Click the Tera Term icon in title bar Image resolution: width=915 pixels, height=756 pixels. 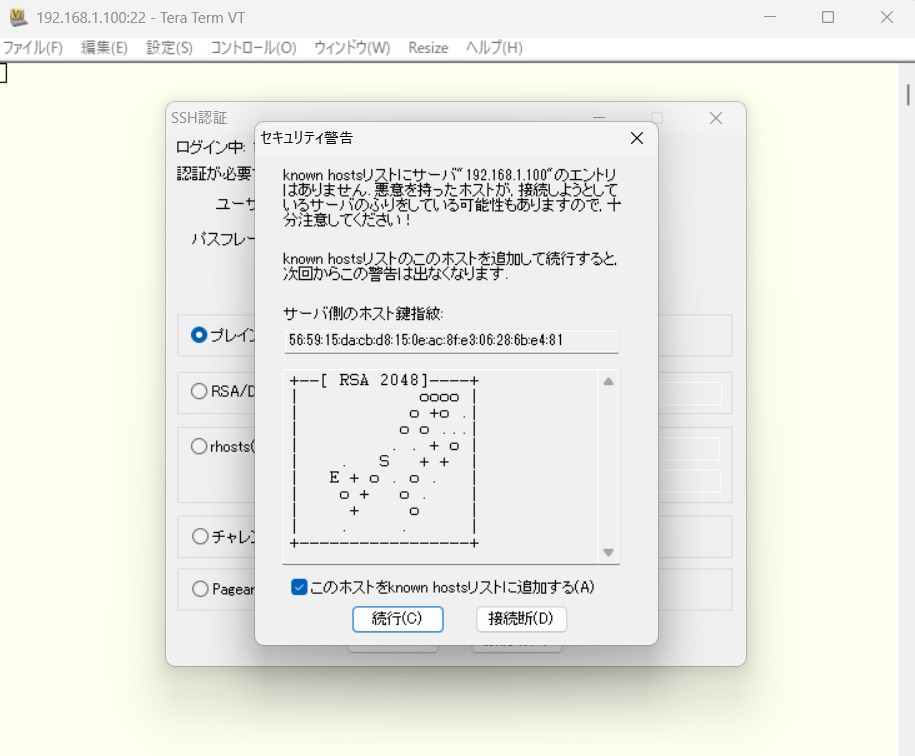(18, 18)
